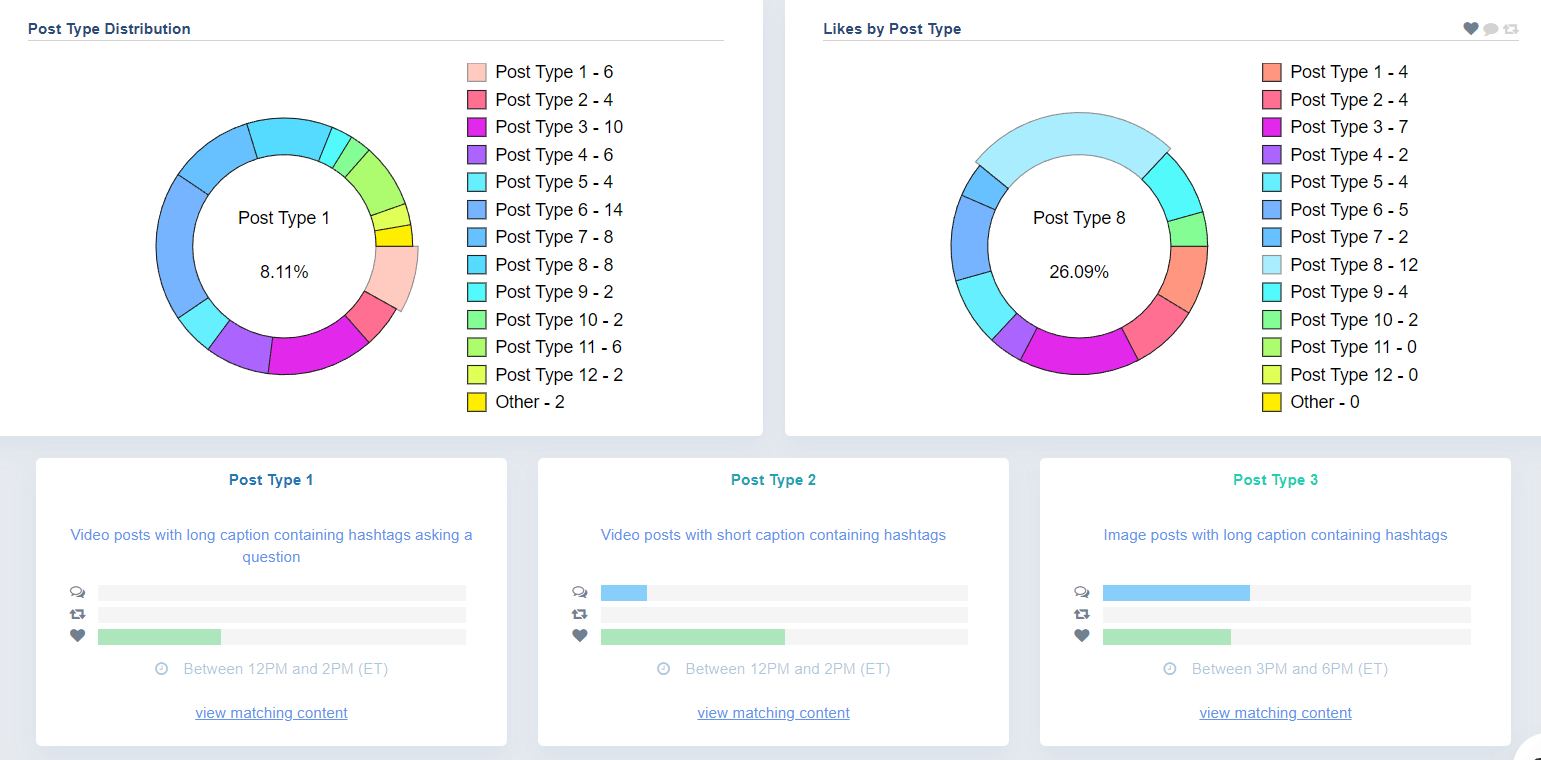Click the comments icon in the Post Type 3 card

tap(1082, 592)
